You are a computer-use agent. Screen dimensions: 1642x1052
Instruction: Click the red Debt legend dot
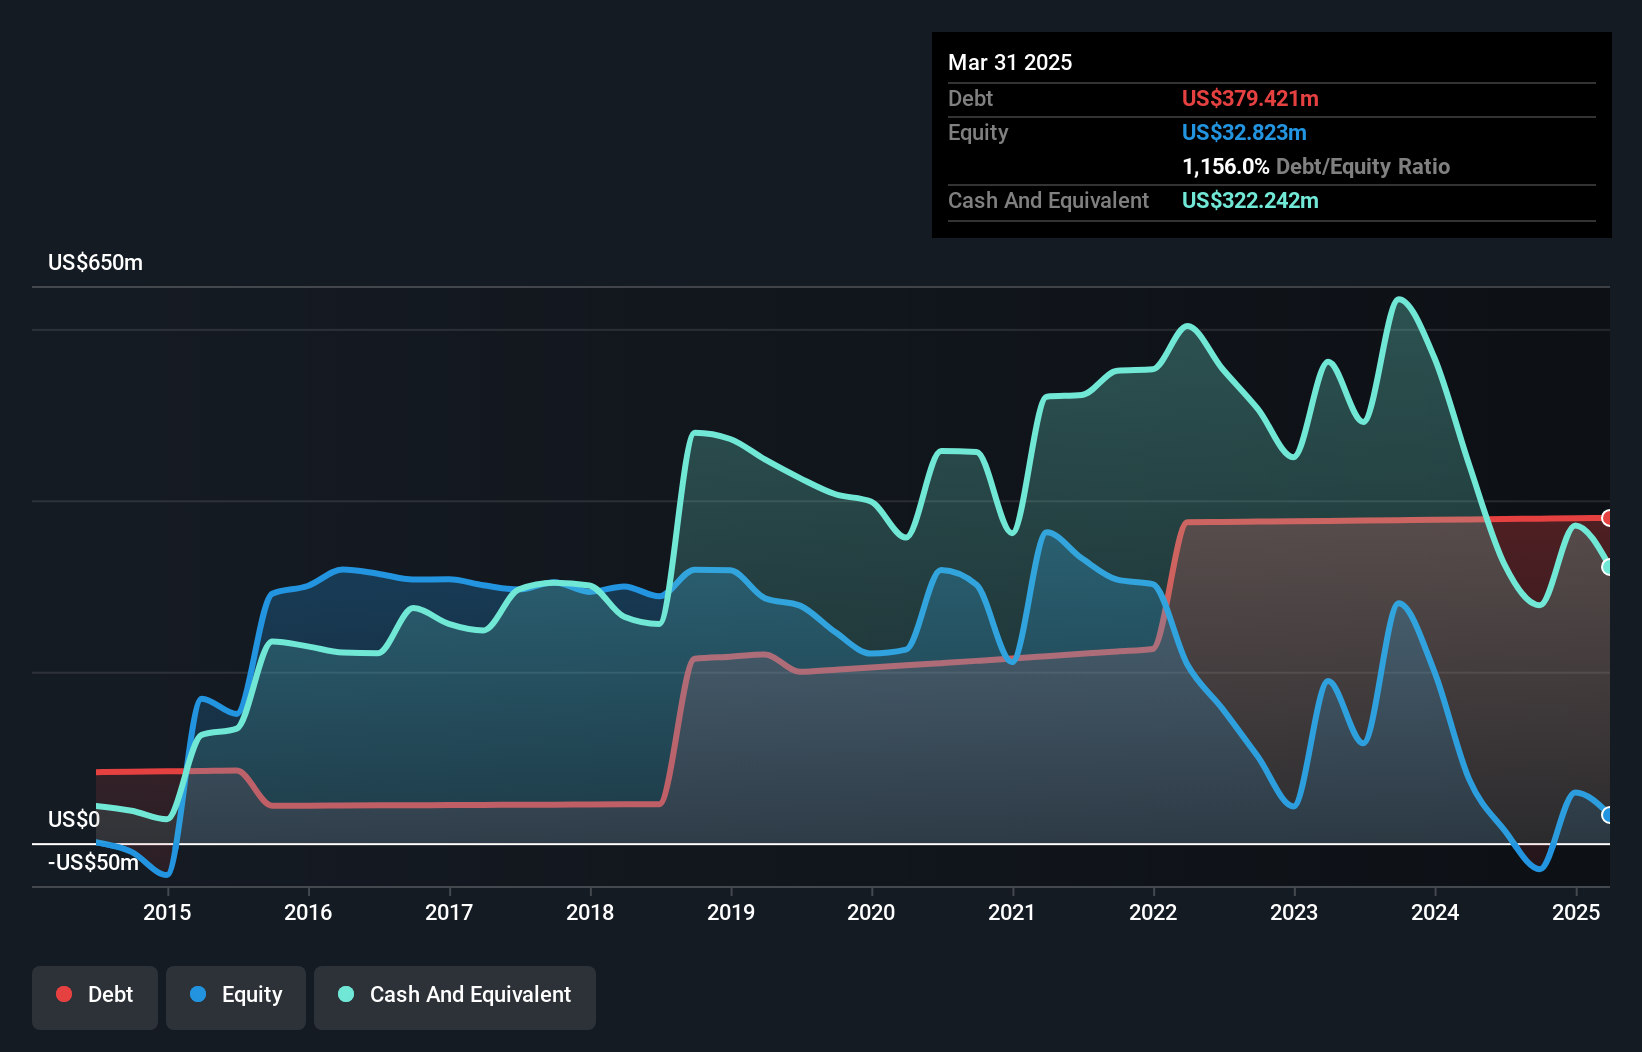pos(64,994)
